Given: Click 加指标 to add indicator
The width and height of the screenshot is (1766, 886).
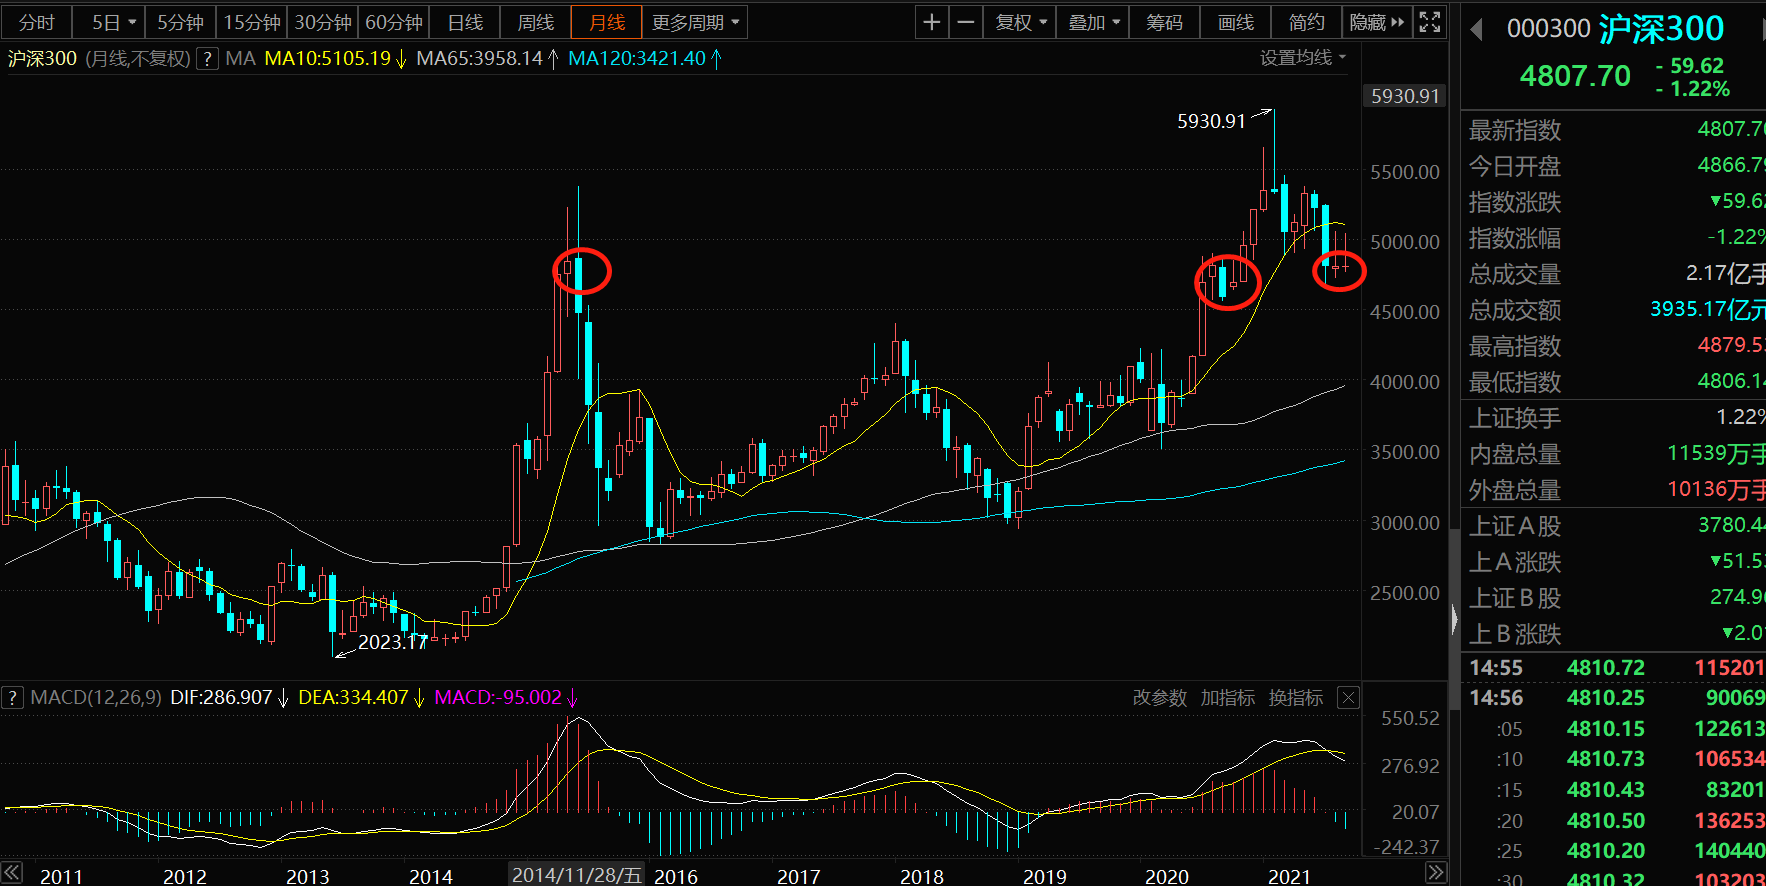Looking at the screenshot, I should pyautogui.click(x=1228, y=698).
